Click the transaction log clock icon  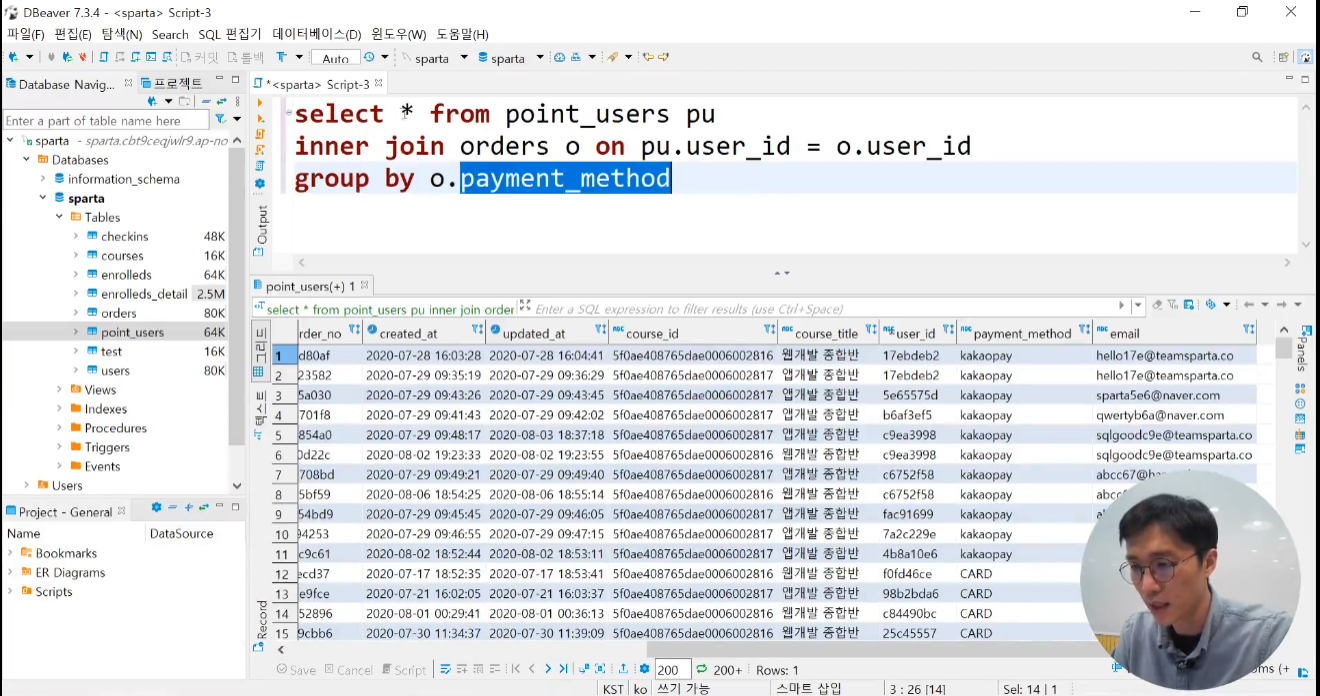pos(370,57)
